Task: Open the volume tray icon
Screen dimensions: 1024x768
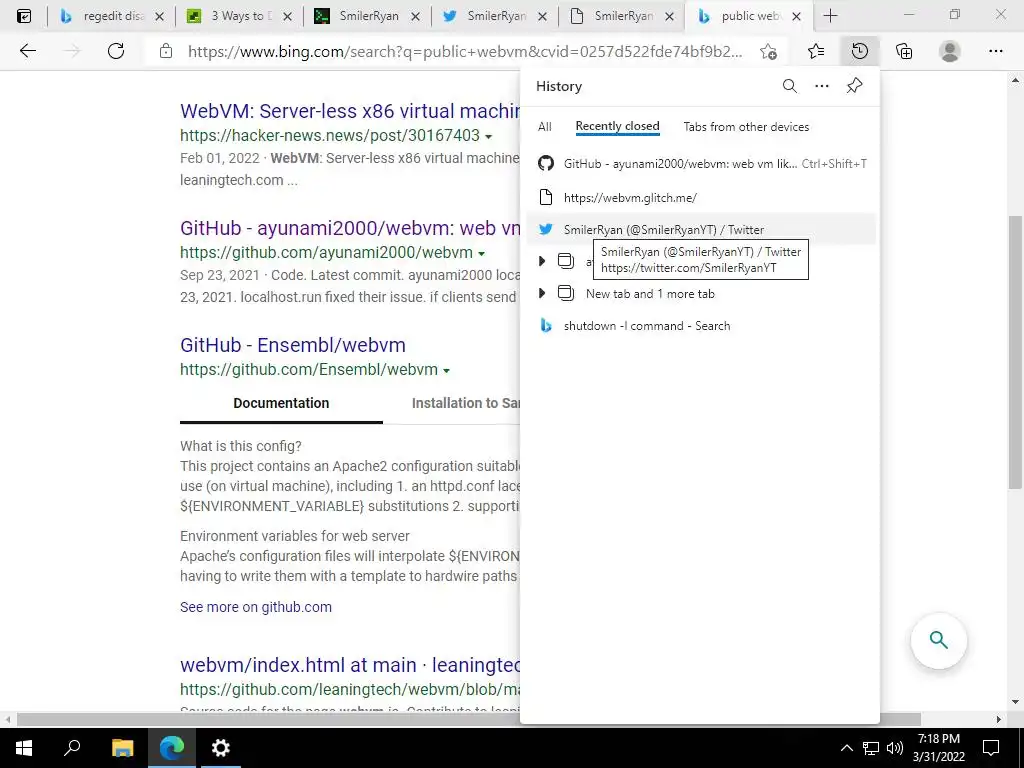Action: pyautogui.click(x=895, y=748)
